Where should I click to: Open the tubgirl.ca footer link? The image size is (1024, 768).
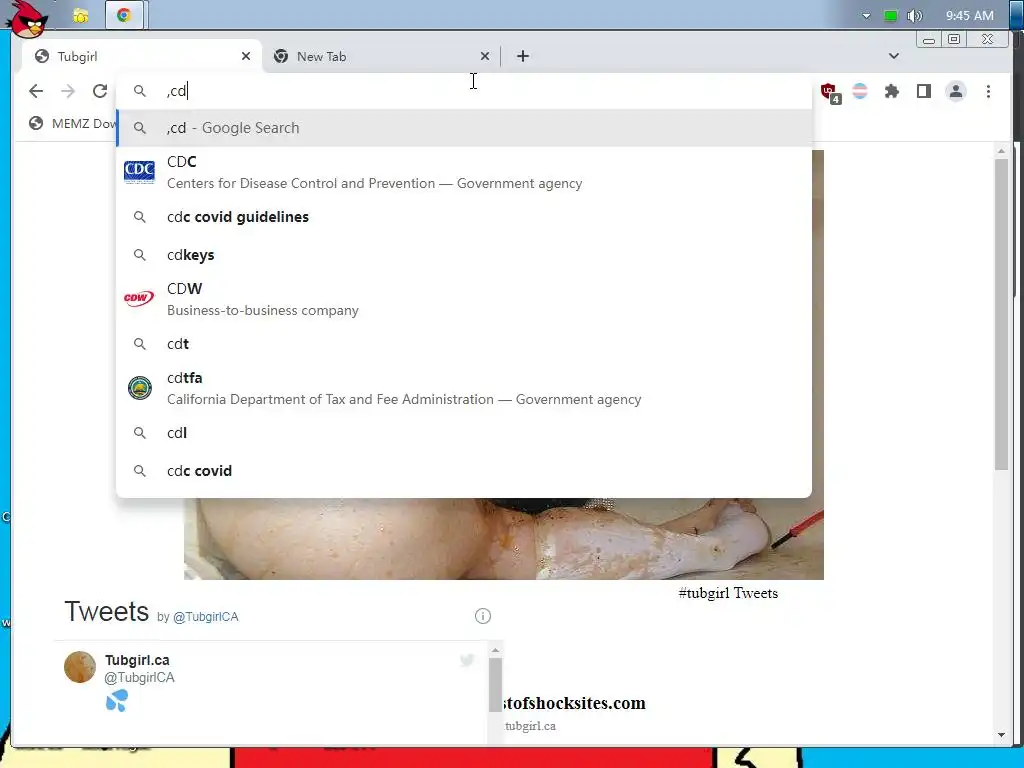point(530,726)
